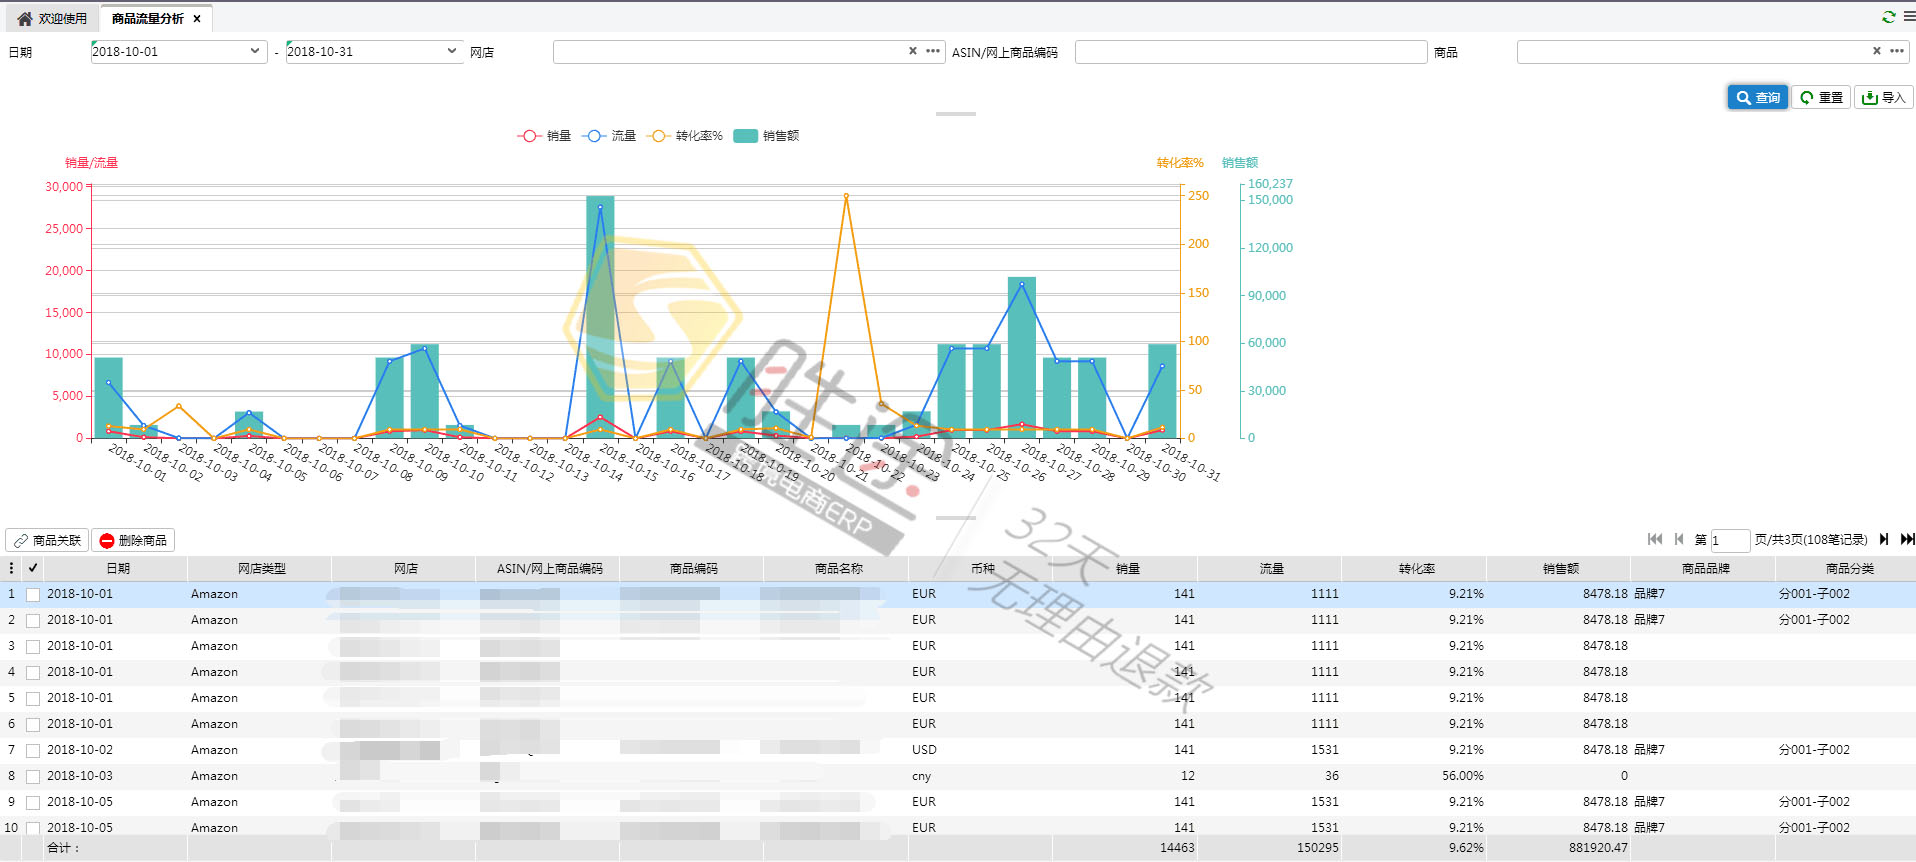This screenshot has height=862, width=1916.
Task: Sort by the 流量 column header
Action: [1270, 568]
